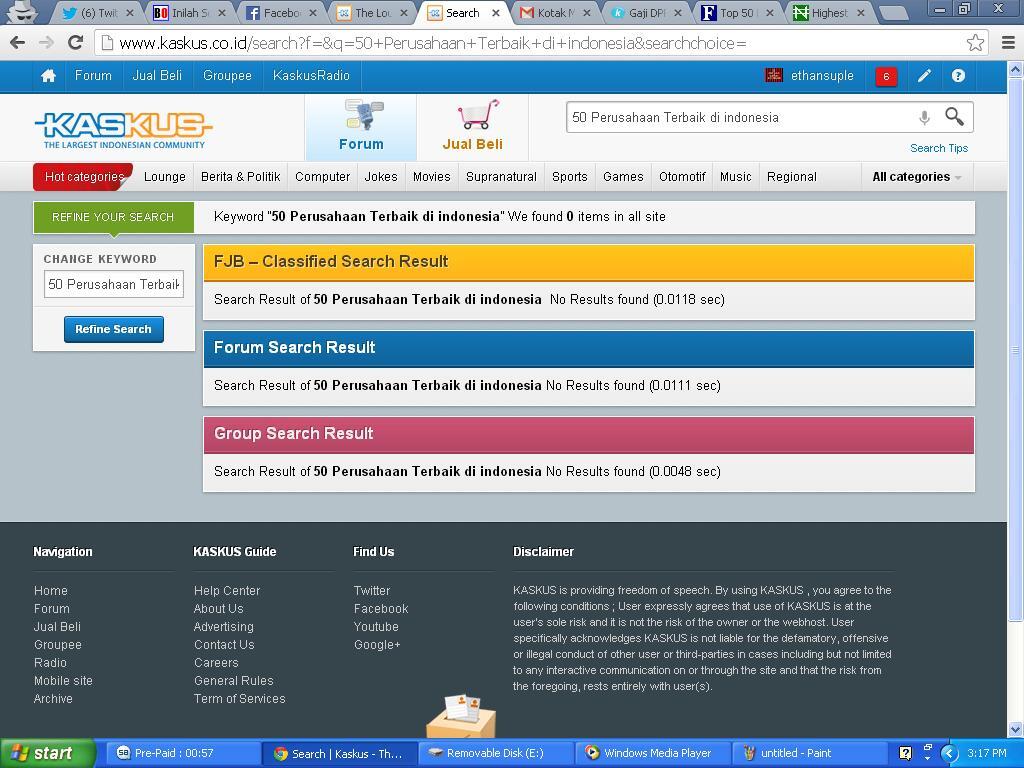
Task: Click the KASKUS logo
Action: 123,129
